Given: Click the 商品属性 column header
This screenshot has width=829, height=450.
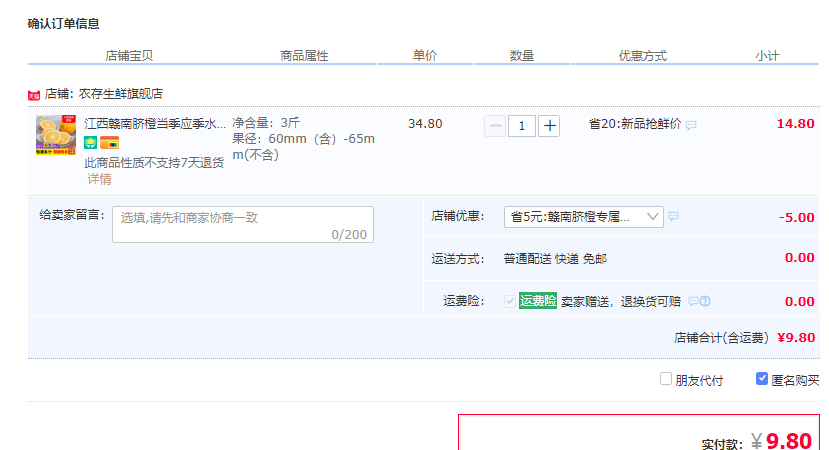Looking at the screenshot, I should (304, 56).
